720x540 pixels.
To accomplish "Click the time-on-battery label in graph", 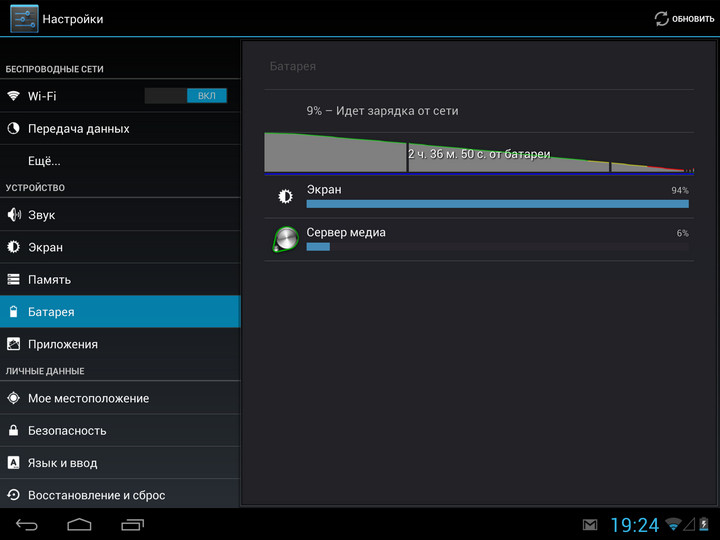I will coord(479,154).
